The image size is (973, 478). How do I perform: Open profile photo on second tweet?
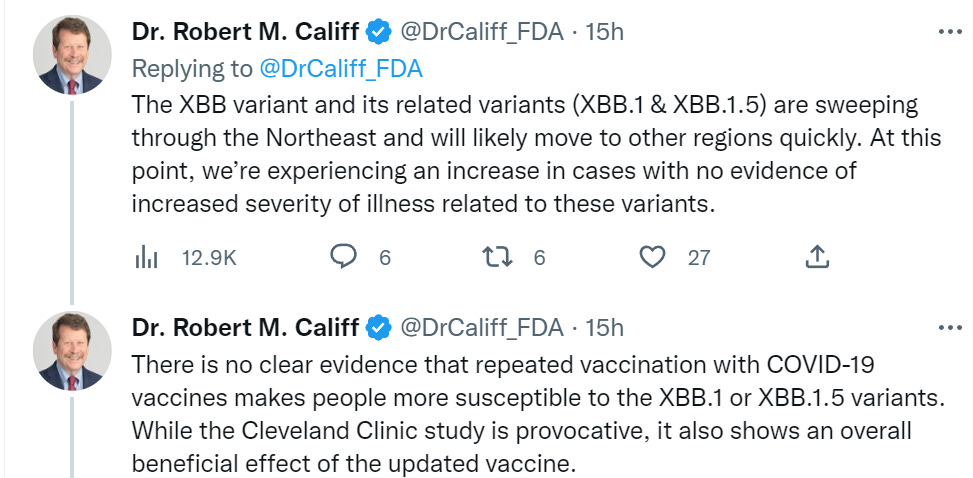pyautogui.click(x=71, y=351)
